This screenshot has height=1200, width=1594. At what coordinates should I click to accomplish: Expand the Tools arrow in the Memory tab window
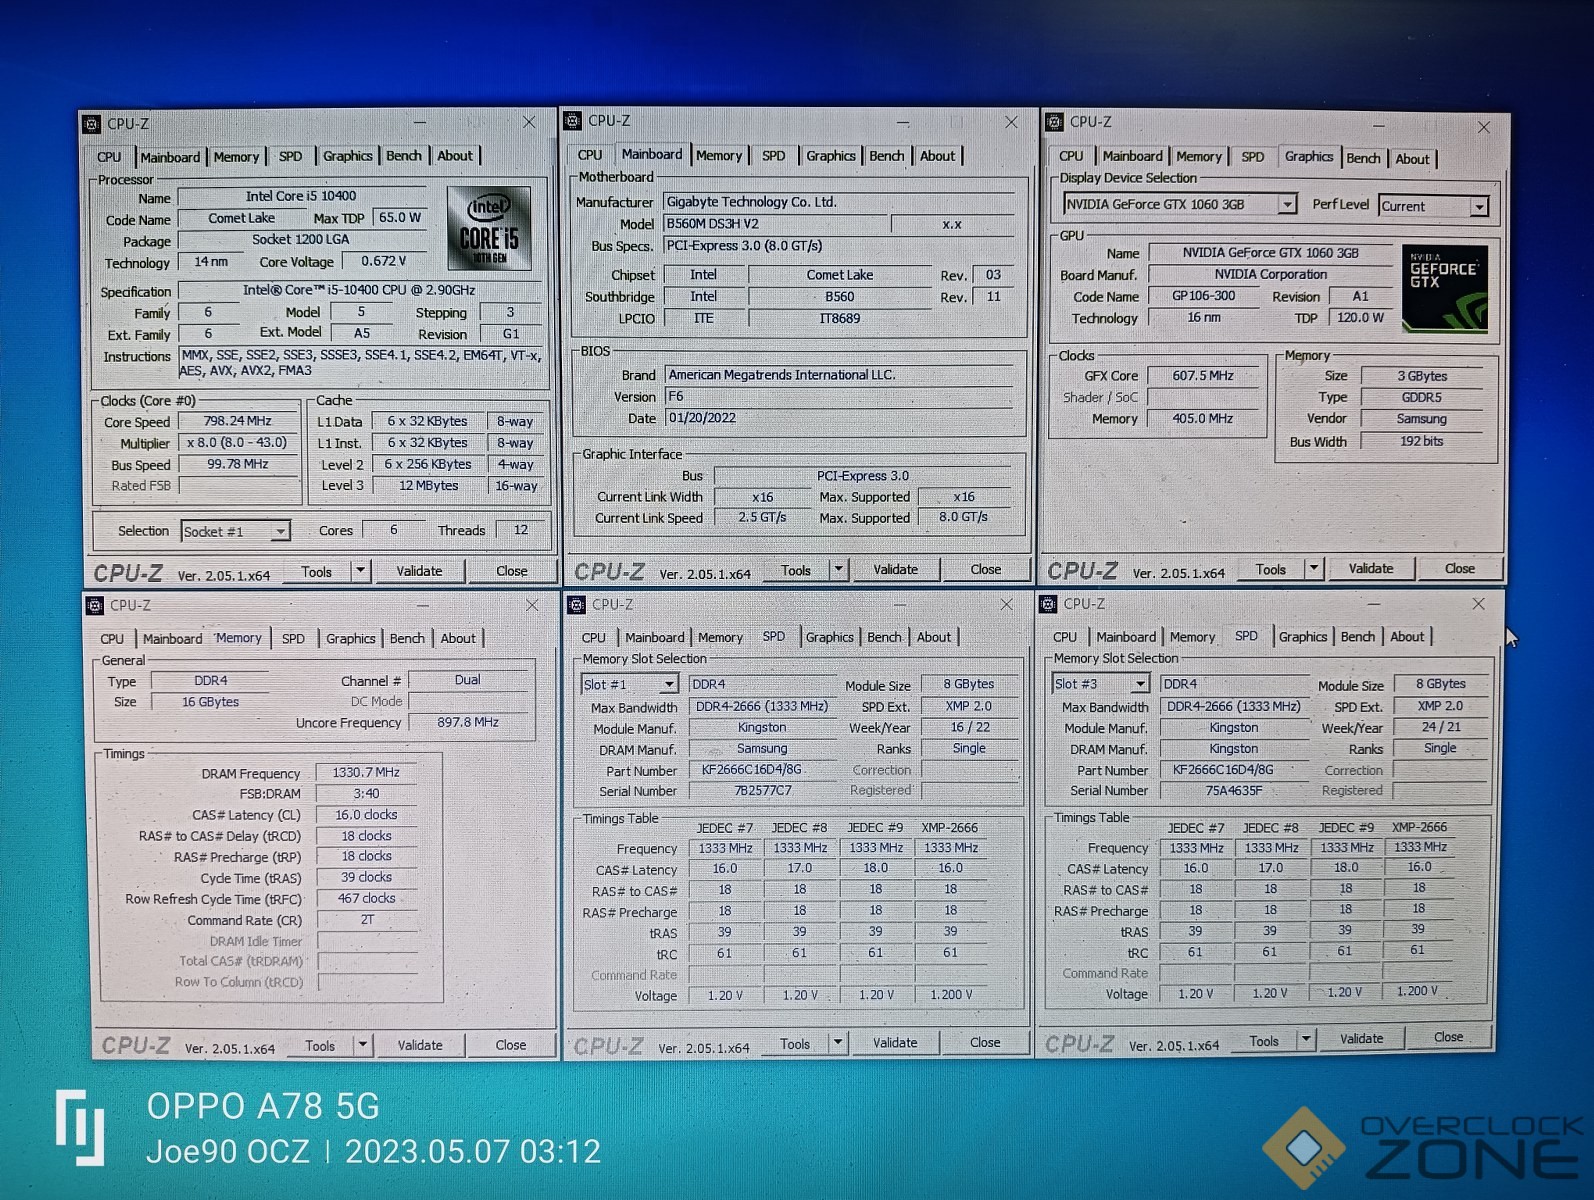[363, 1045]
